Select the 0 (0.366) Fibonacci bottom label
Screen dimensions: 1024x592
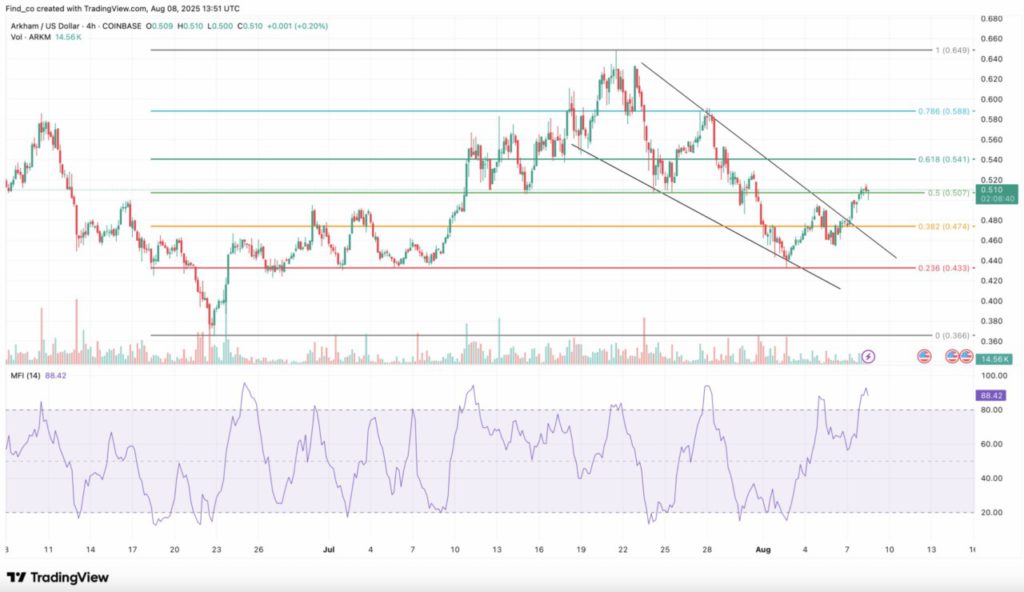tap(950, 336)
